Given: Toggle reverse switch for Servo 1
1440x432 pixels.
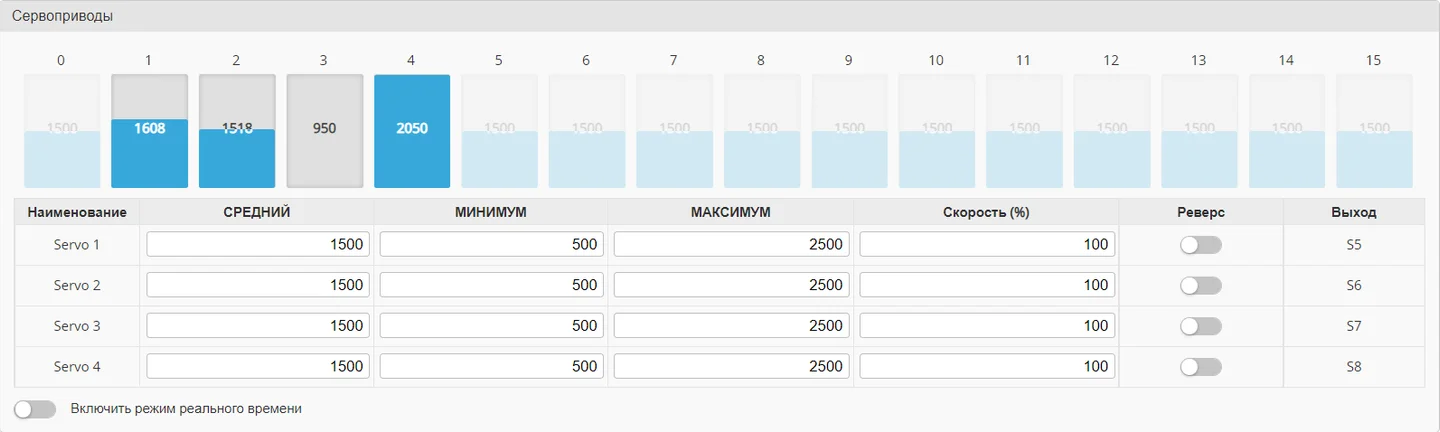Looking at the screenshot, I should click(1201, 245).
